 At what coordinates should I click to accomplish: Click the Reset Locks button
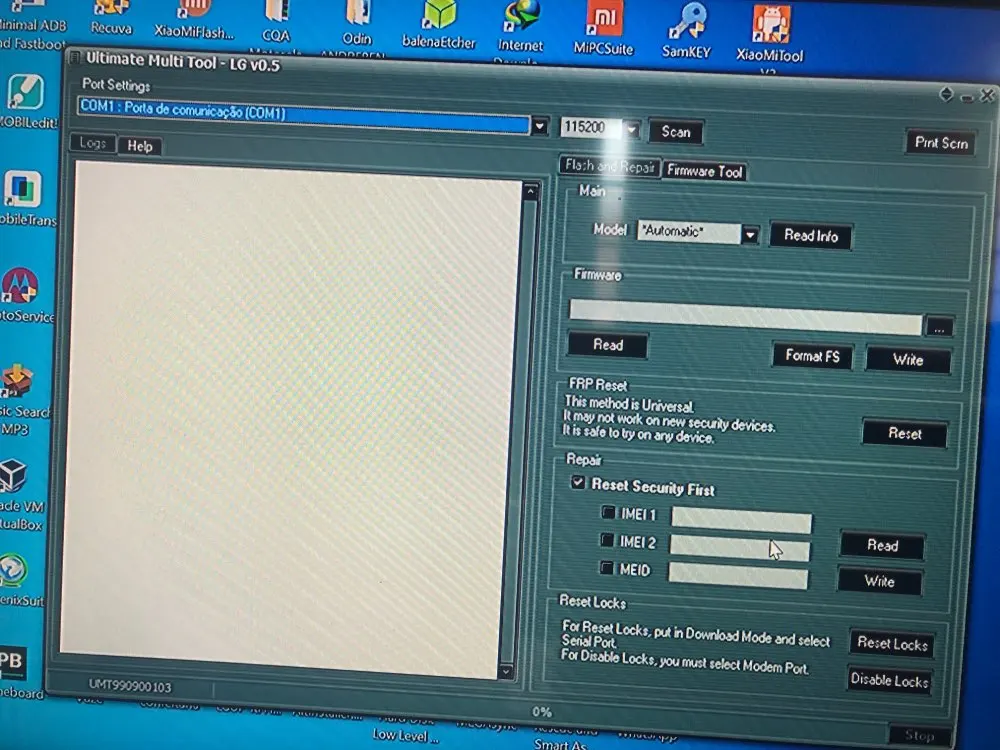pyautogui.click(x=892, y=643)
